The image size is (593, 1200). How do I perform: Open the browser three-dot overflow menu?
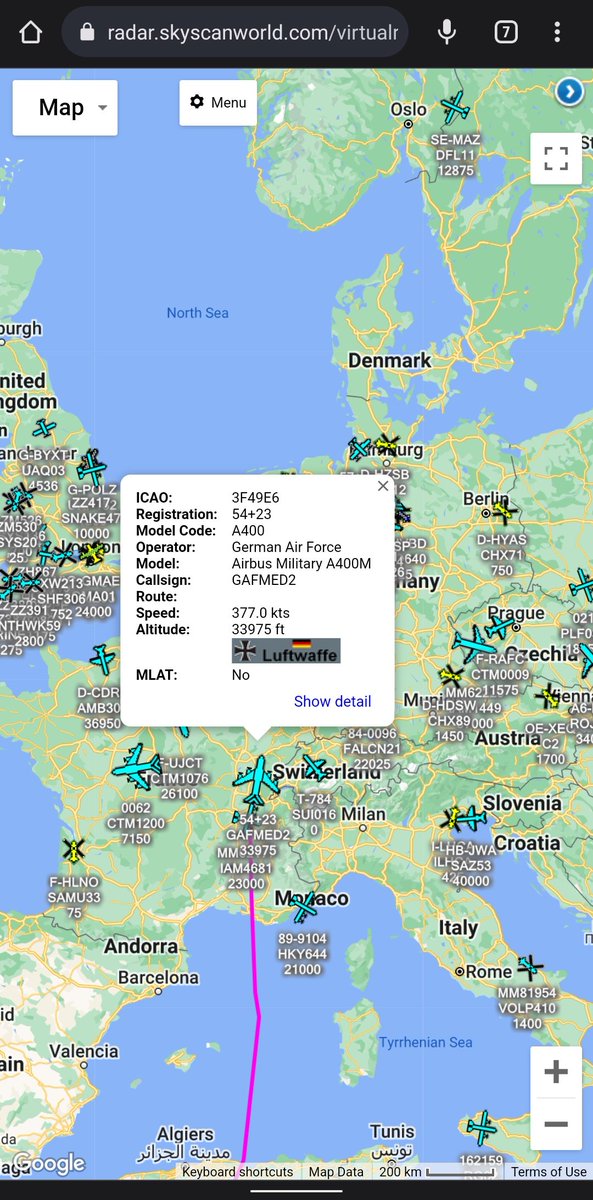557,33
